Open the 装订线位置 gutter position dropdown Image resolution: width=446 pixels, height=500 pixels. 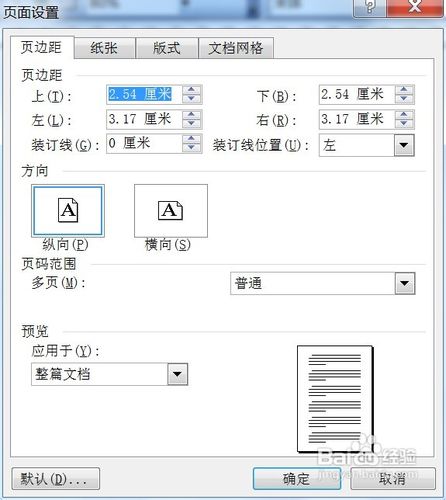click(404, 145)
